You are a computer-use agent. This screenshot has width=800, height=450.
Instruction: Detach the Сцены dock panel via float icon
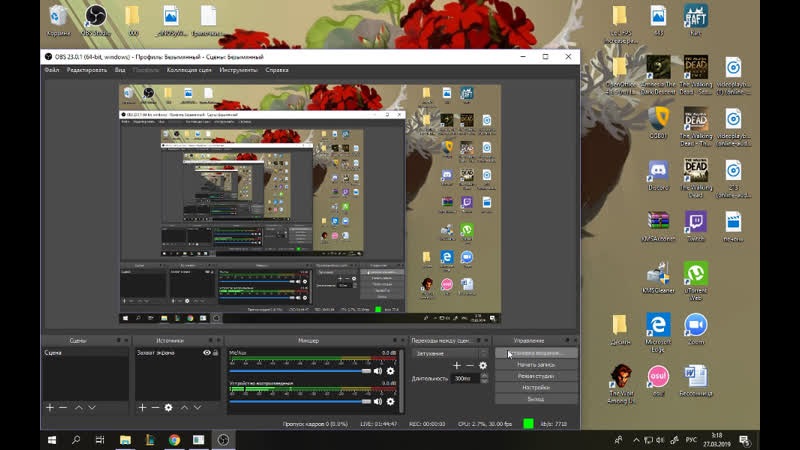(118, 340)
